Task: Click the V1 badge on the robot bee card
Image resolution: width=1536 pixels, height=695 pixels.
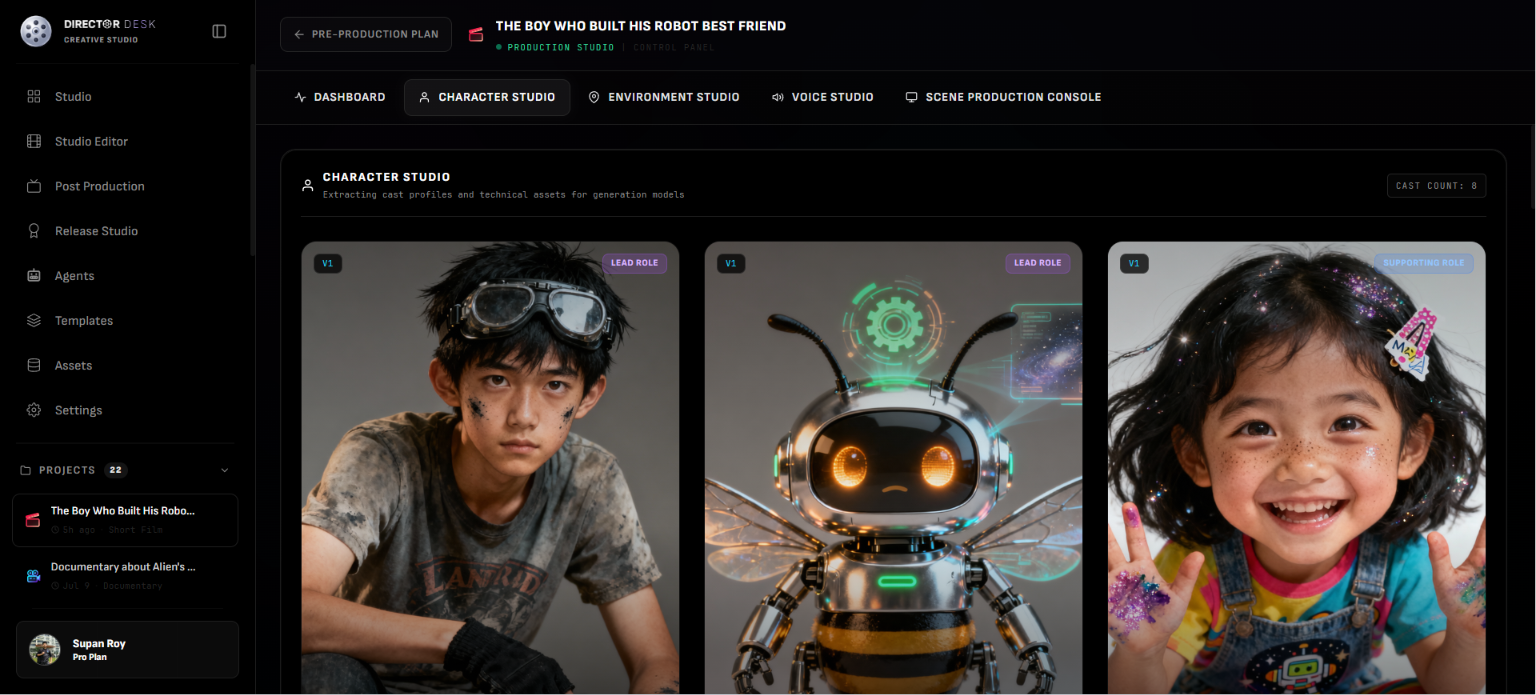Action: tap(731, 264)
